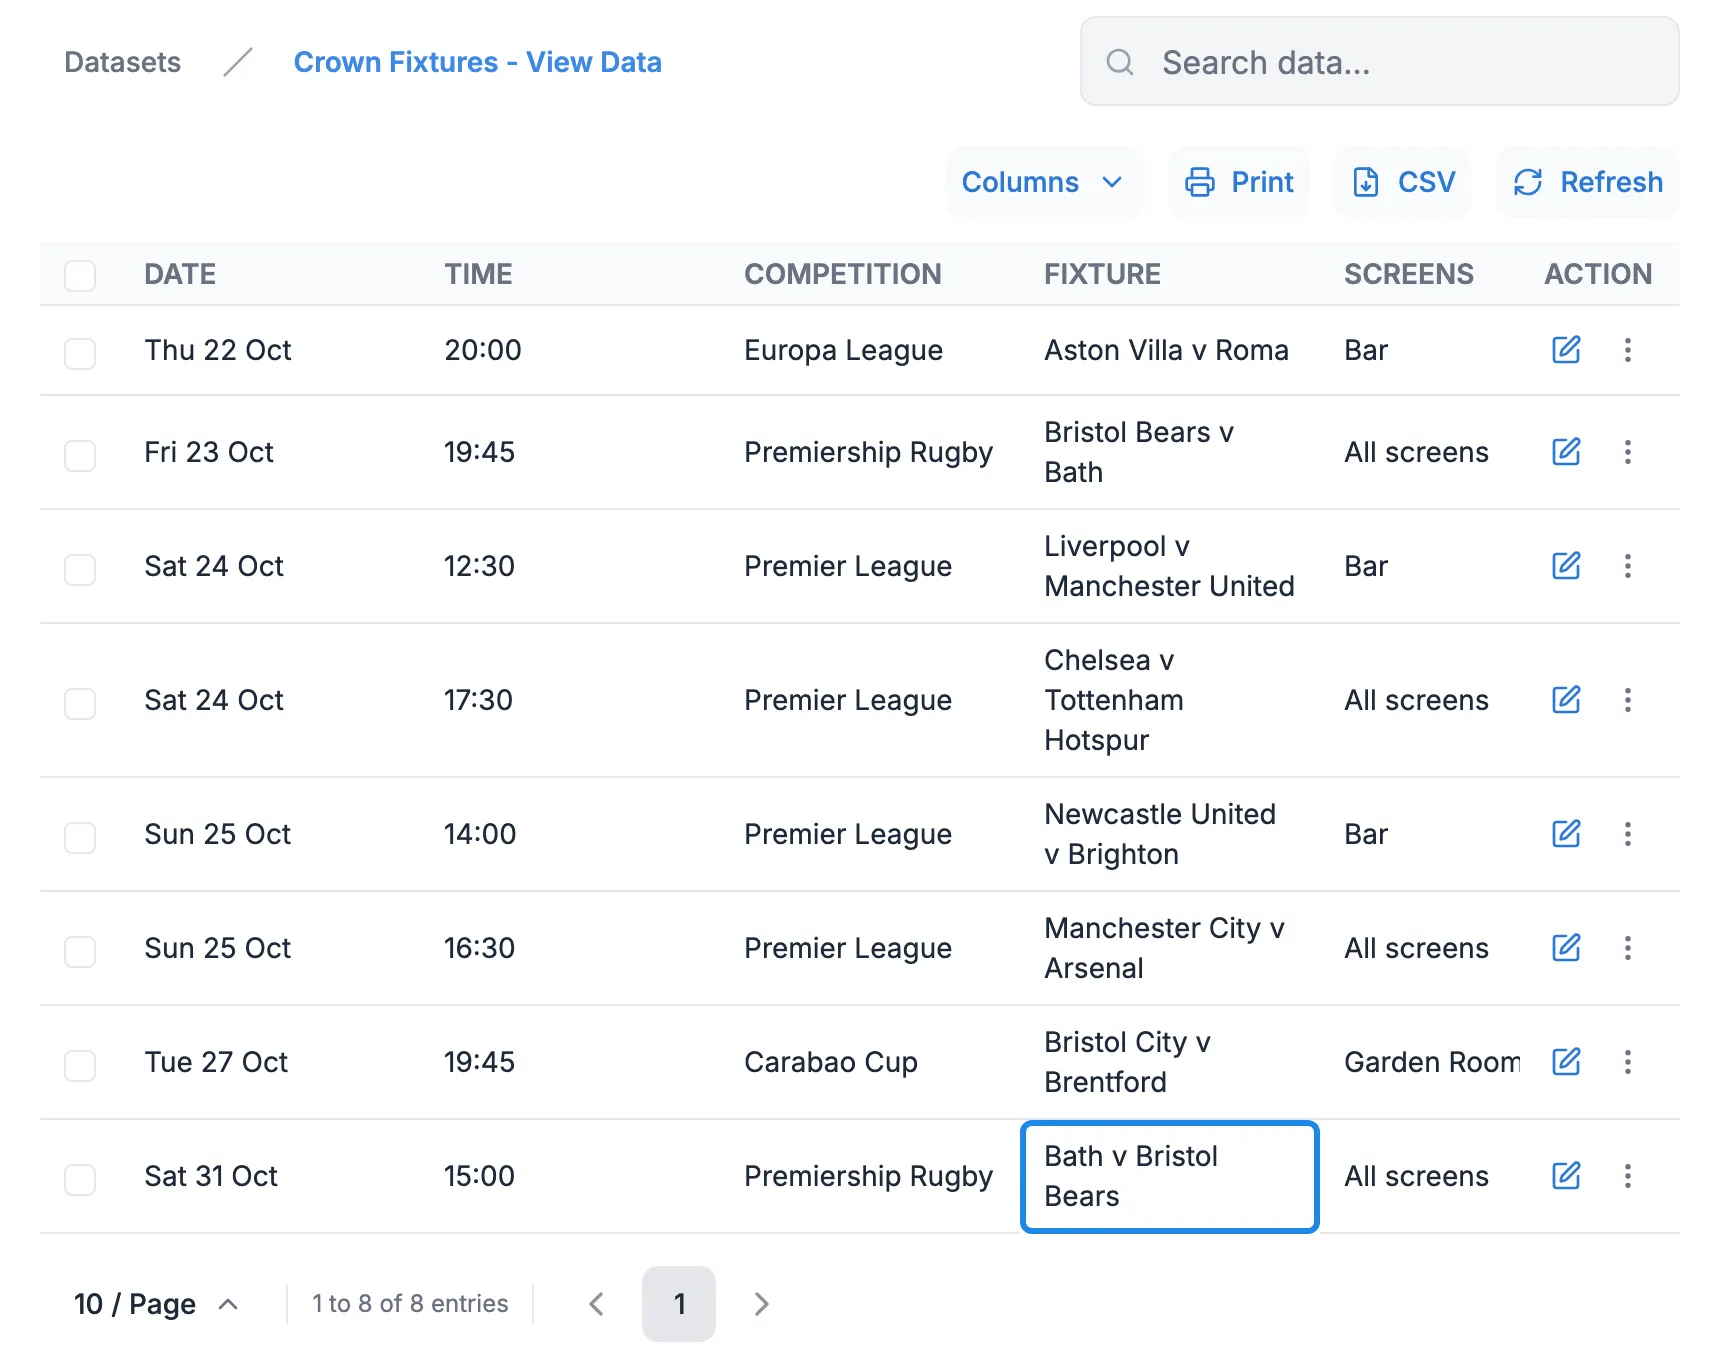Go to the previous page arrow
Viewport: 1720px width, 1360px height.
pos(597,1304)
